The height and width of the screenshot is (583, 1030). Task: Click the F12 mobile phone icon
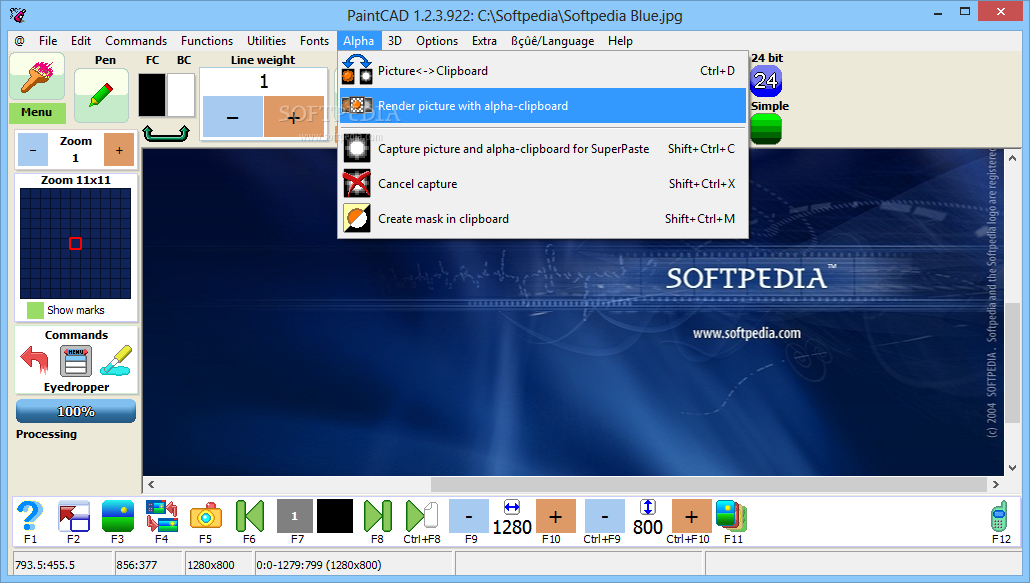coord(999,516)
